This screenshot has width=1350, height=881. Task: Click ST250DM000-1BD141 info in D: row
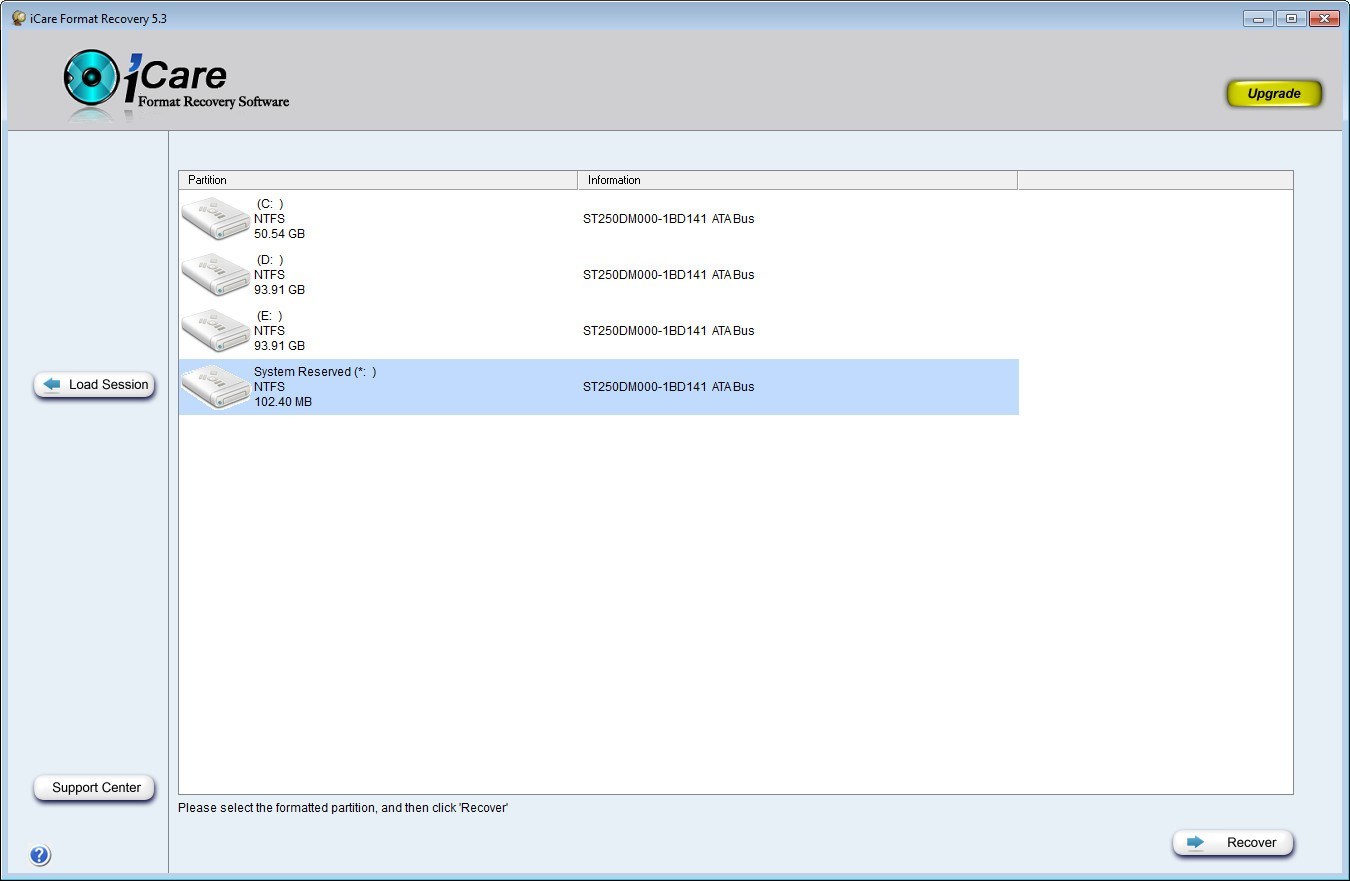pyautogui.click(x=668, y=275)
